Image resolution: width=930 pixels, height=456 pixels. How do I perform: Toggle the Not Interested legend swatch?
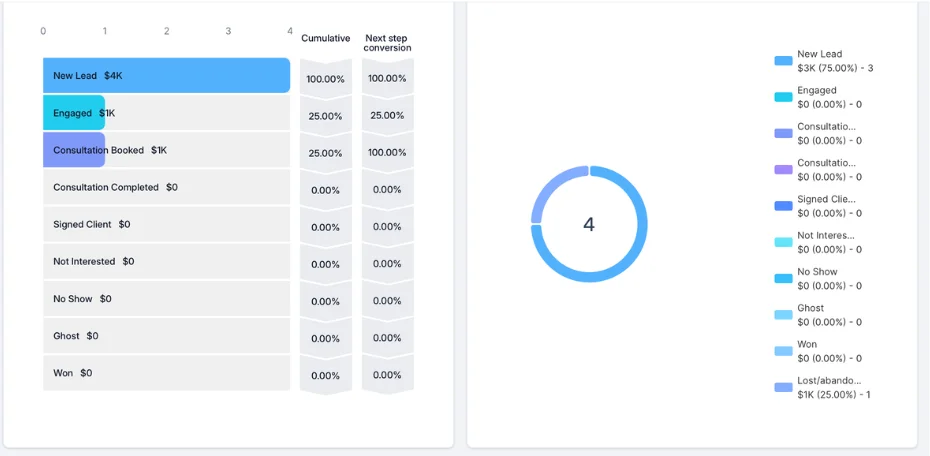784,242
